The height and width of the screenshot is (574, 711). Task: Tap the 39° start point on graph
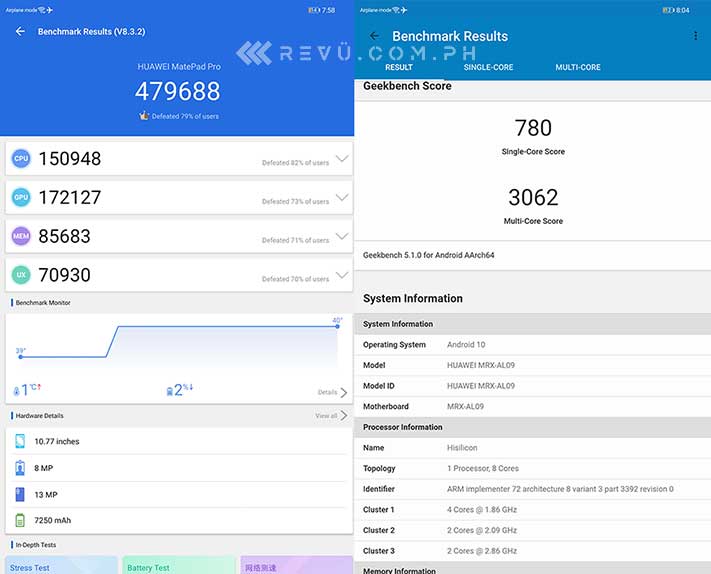20,357
